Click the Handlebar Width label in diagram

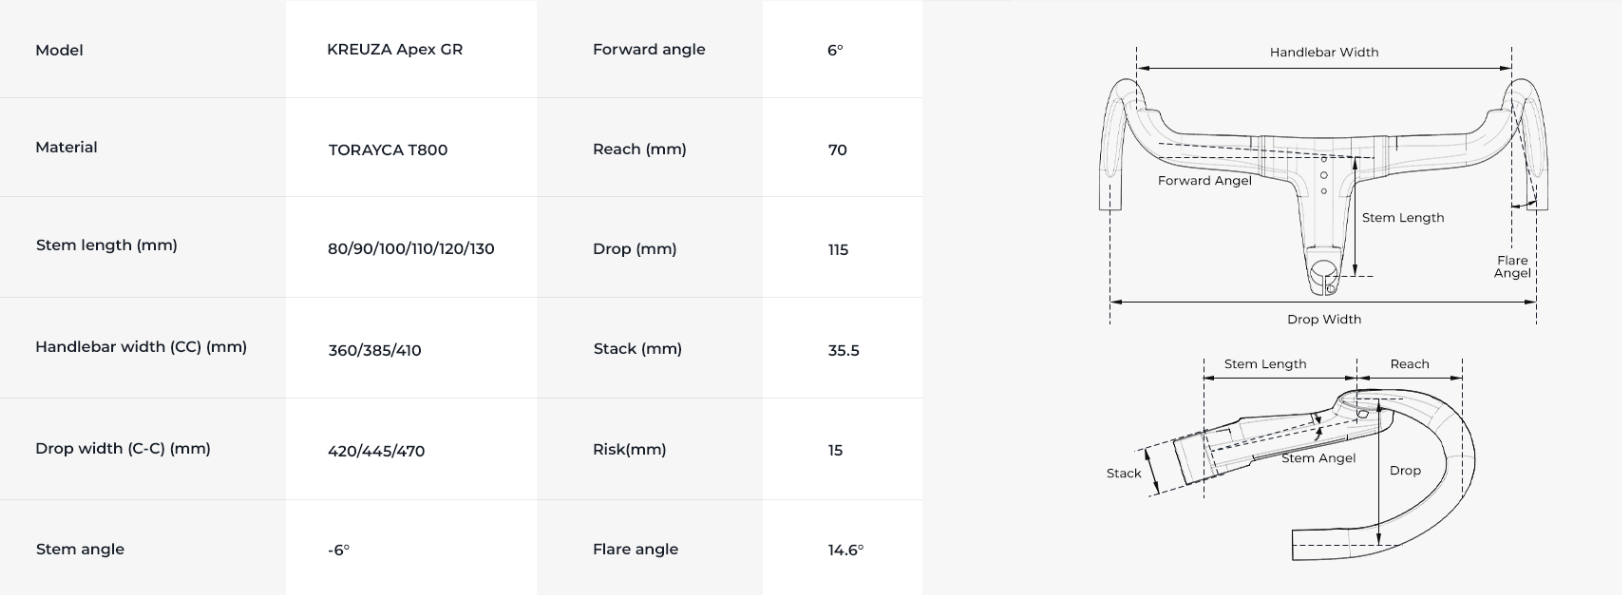tap(1324, 52)
